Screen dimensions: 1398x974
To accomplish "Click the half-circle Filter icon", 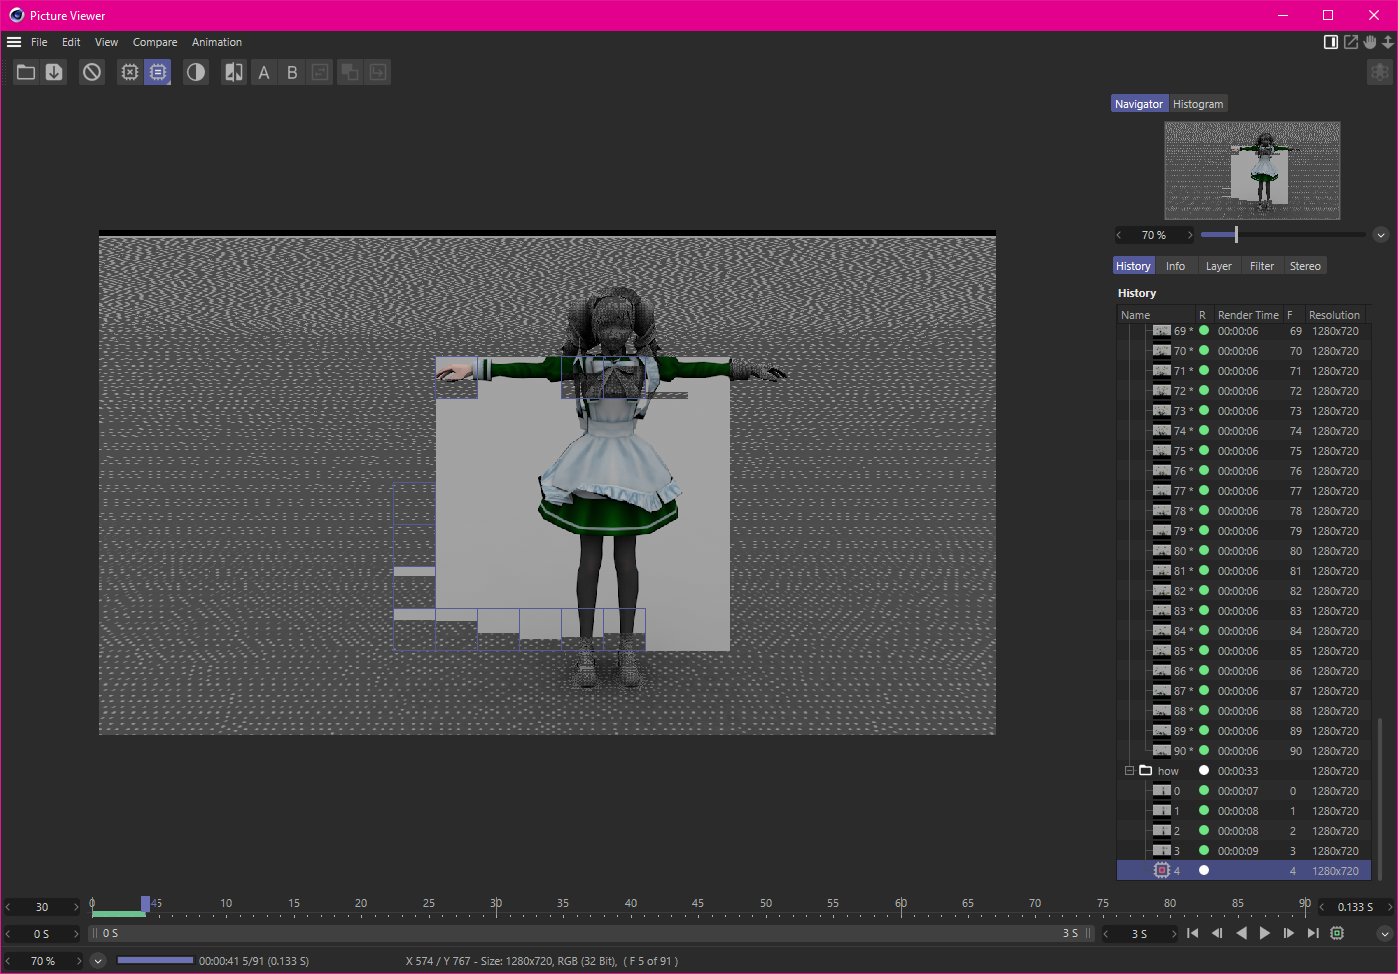I will [196, 72].
